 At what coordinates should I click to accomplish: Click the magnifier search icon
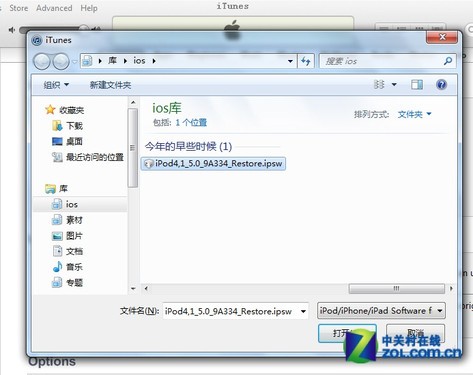[448, 61]
